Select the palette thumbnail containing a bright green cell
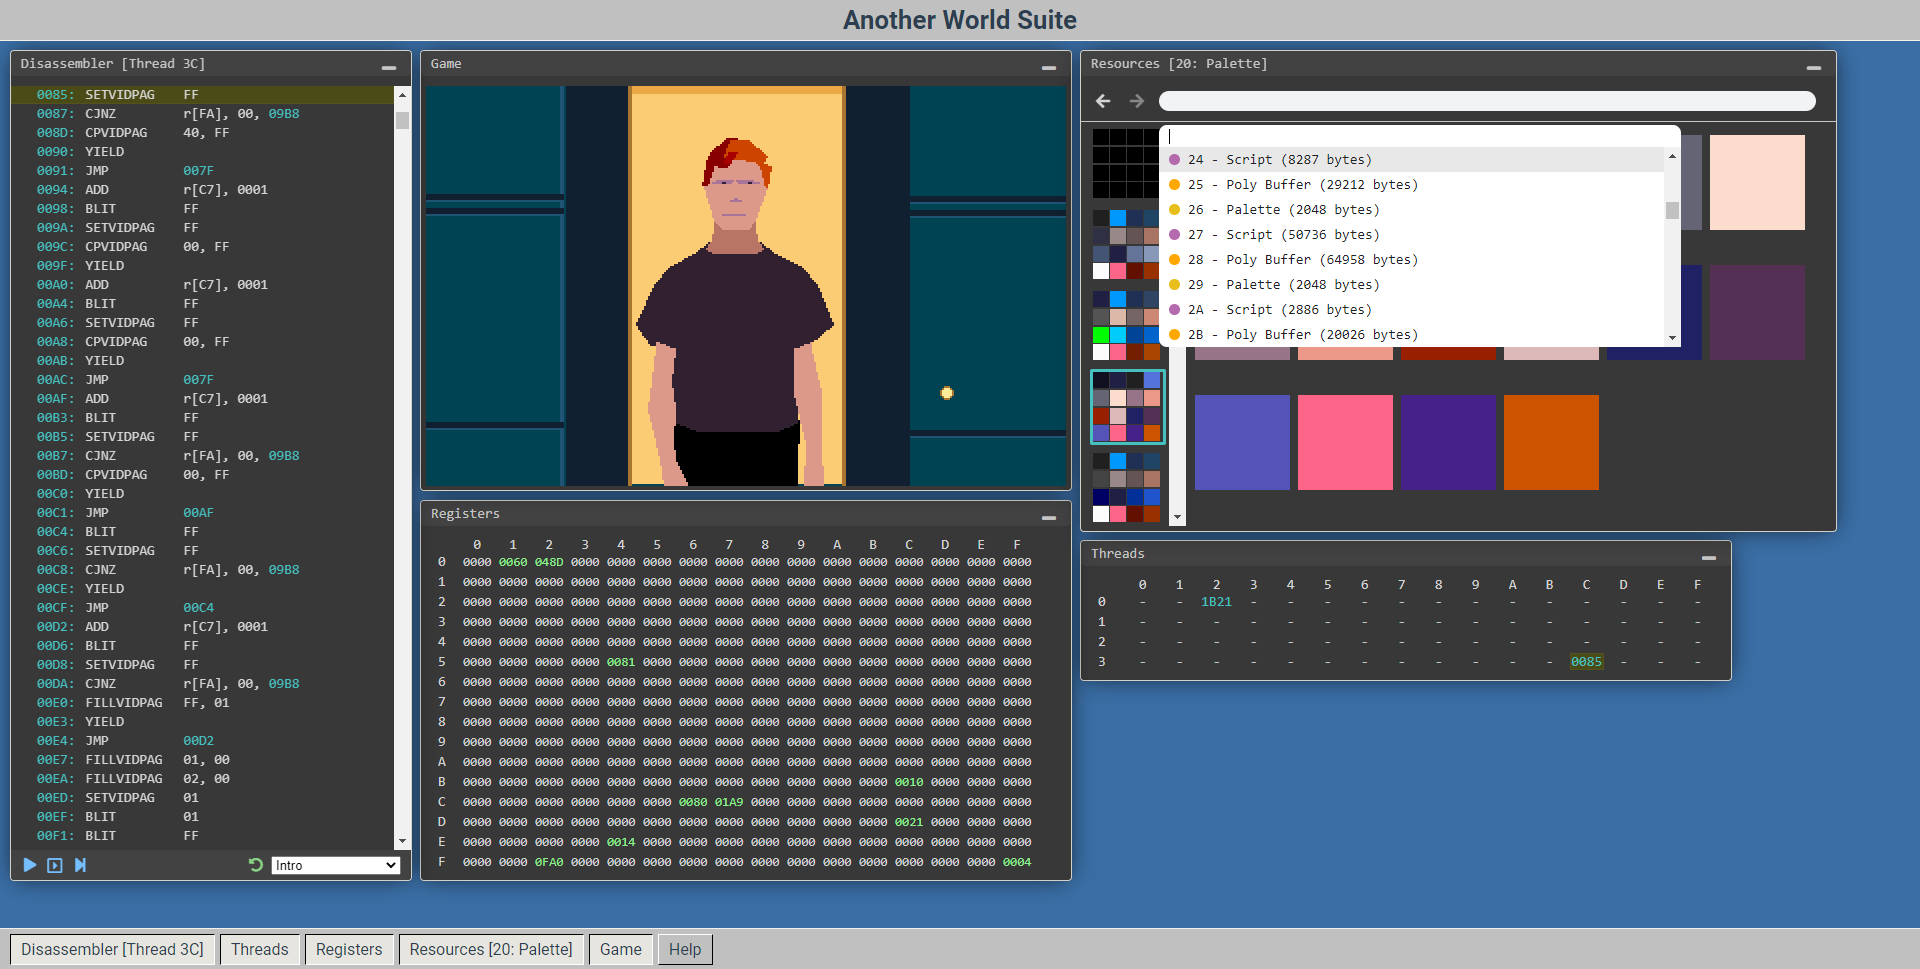Screen dimensions: 1920x969 [1126, 326]
